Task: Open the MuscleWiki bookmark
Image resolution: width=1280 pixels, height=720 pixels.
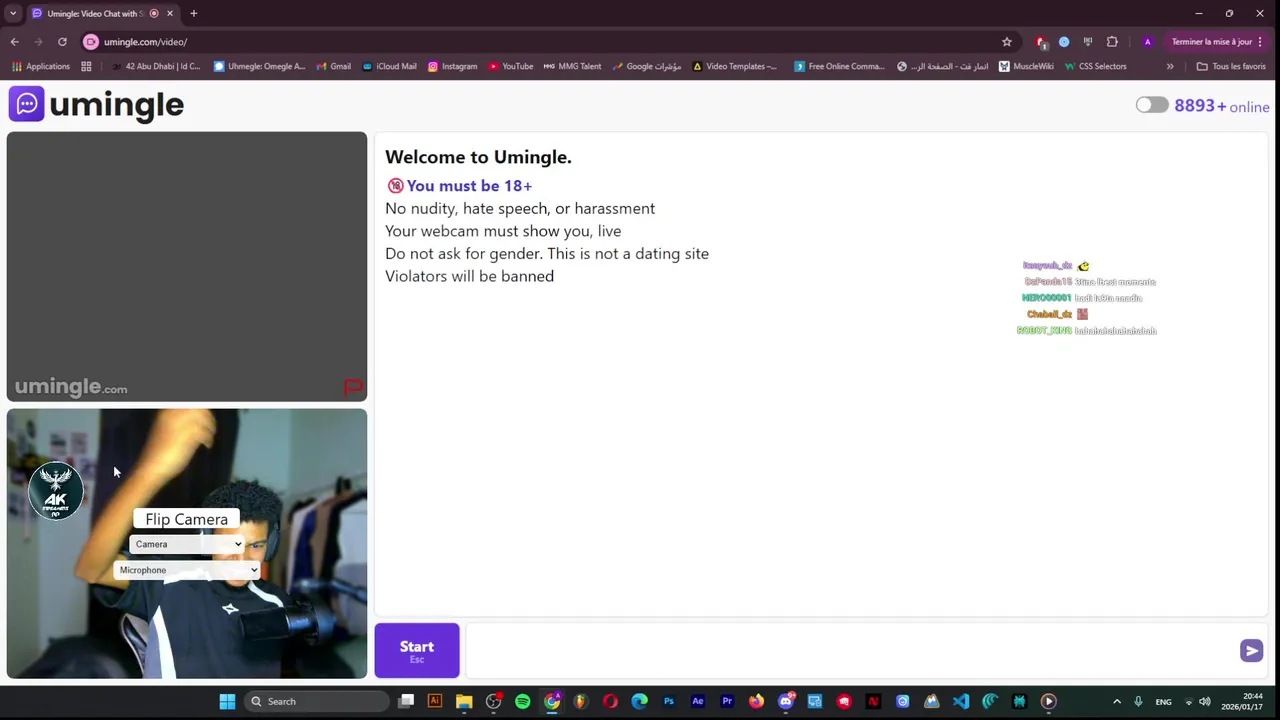Action: 1026,66
